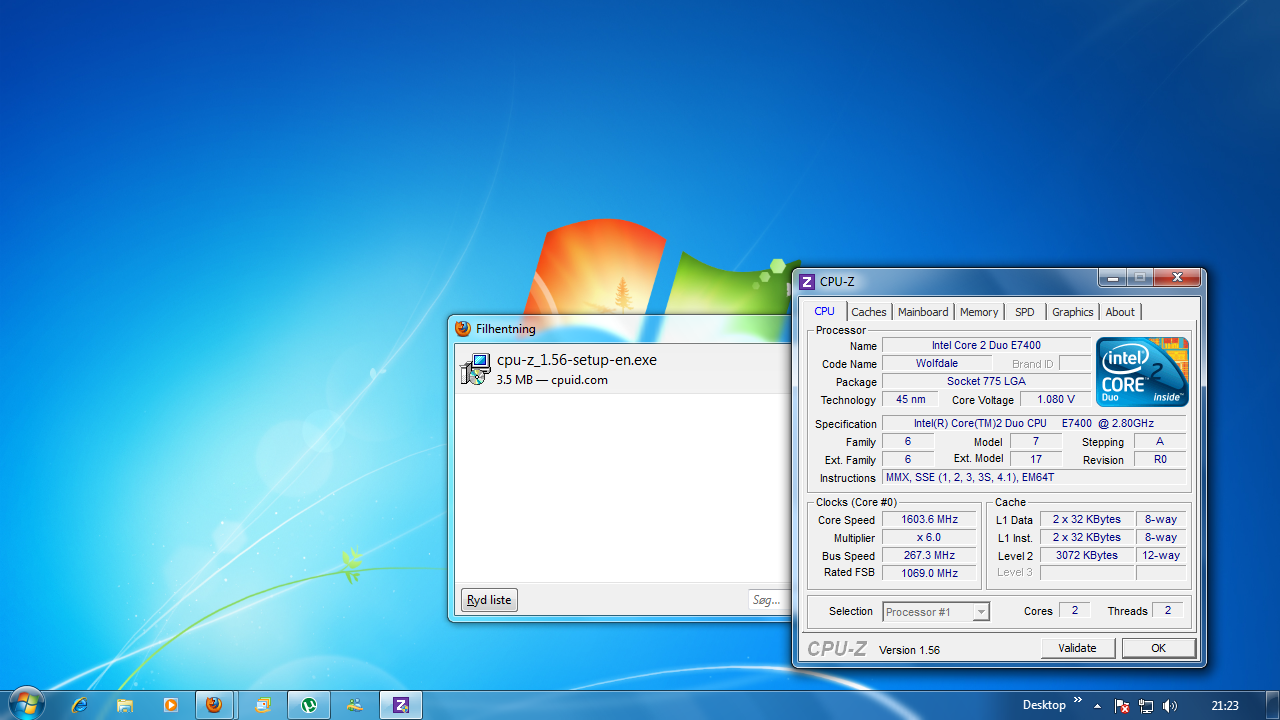Click the Multiplier value x 6.0
Image resolution: width=1280 pixels, height=720 pixels.
929,538
